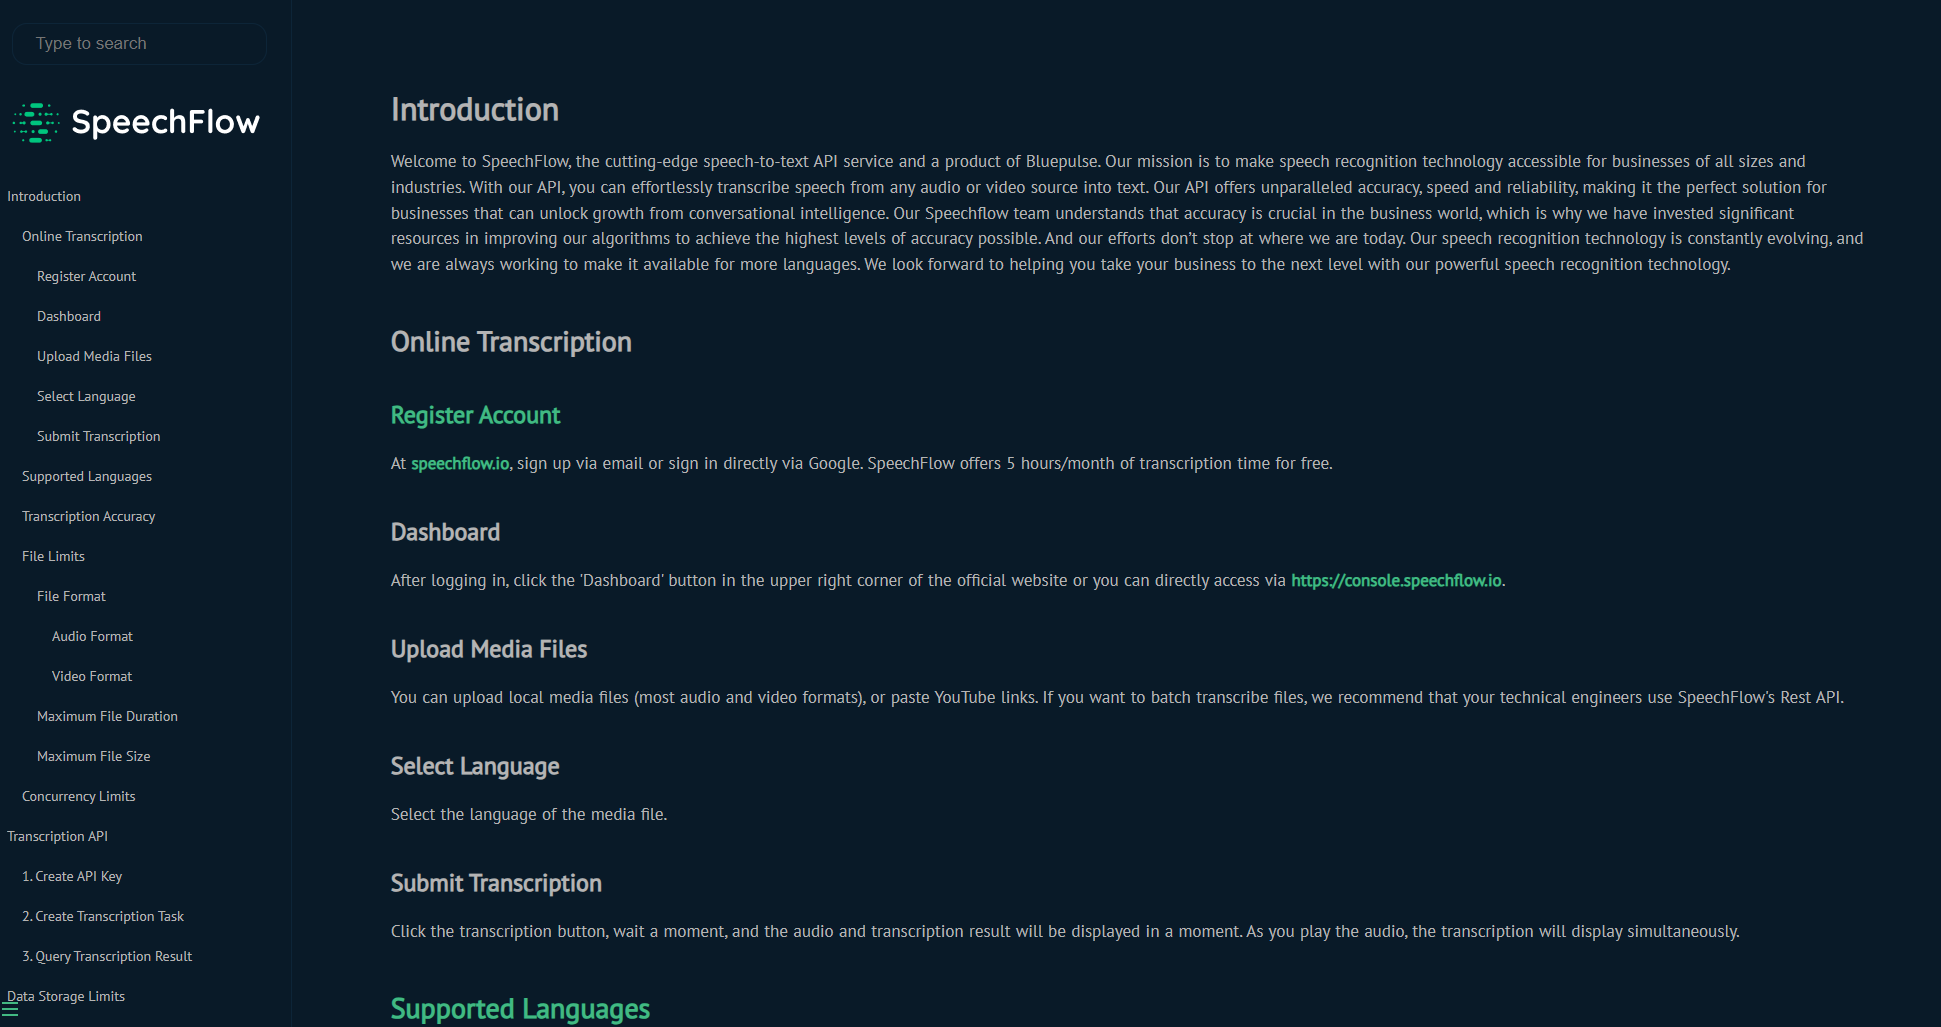
Task: Select Audio Format in the sidebar
Action: click(x=92, y=636)
